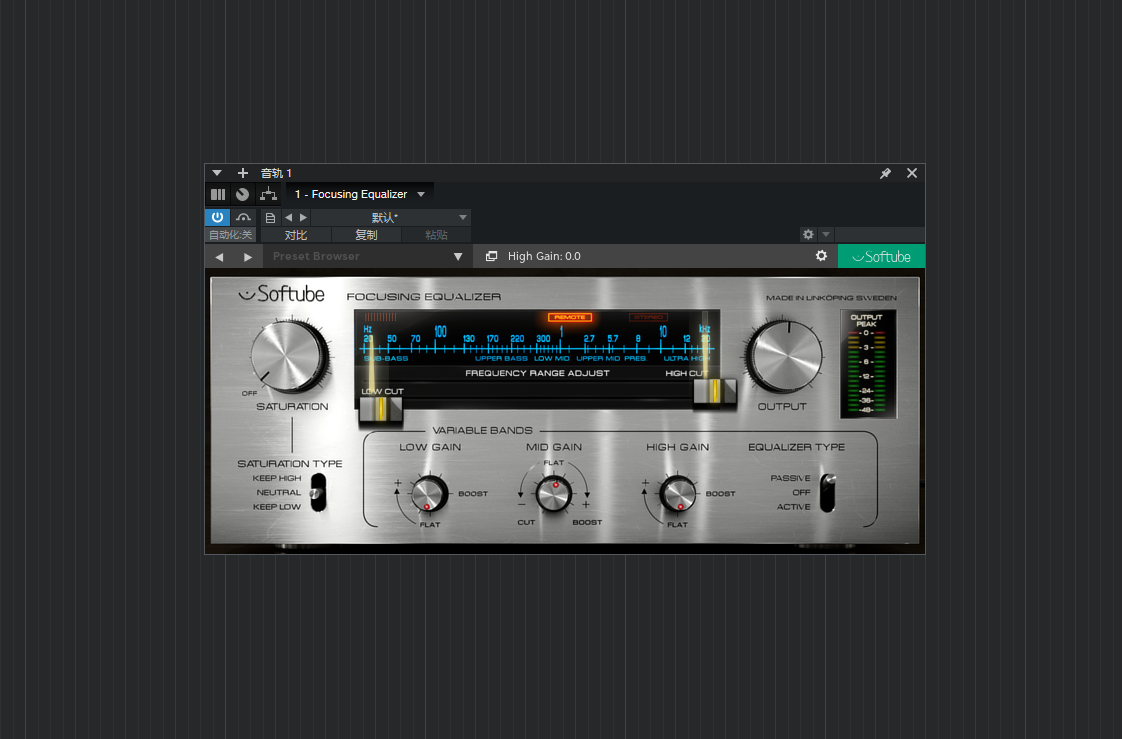The image size is (1122, 739).
Task: Open the Focusing Equalizer plugin dropdown
Action: (421, 193)
